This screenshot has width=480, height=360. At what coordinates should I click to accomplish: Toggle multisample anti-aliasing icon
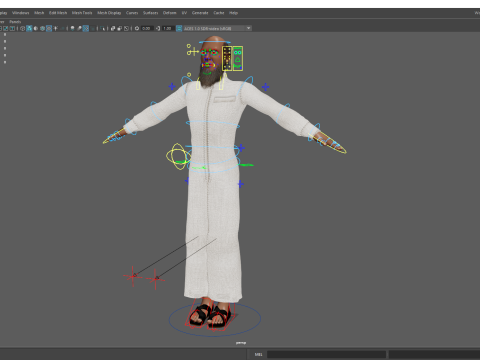pos(86,28)
